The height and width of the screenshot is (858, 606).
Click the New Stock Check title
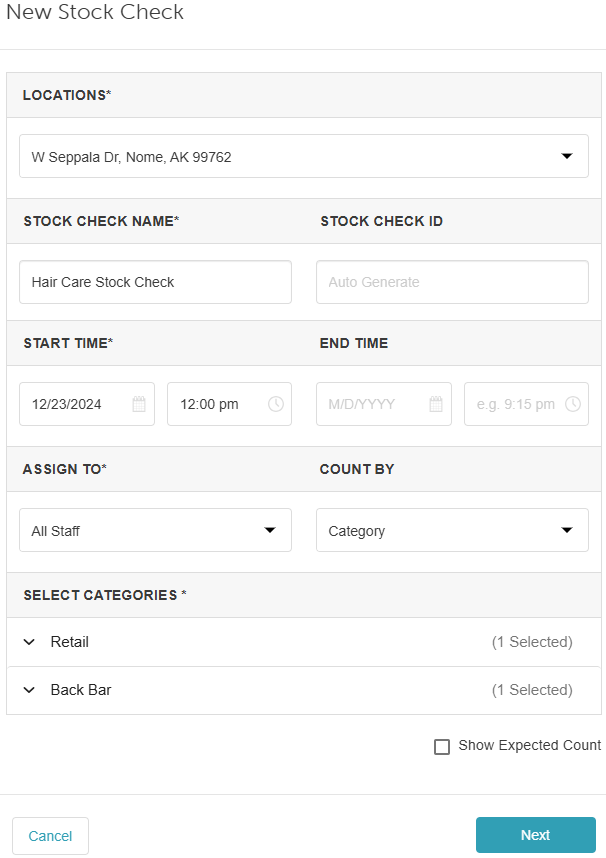tap(95, 12)
